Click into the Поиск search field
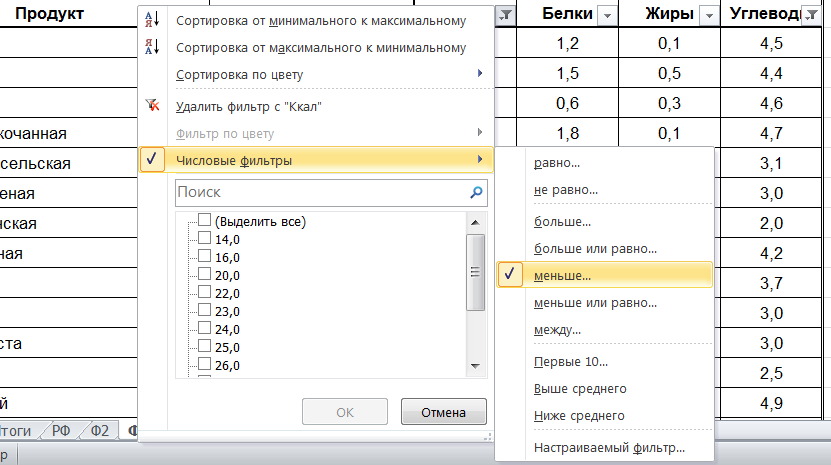 [318, 192]
